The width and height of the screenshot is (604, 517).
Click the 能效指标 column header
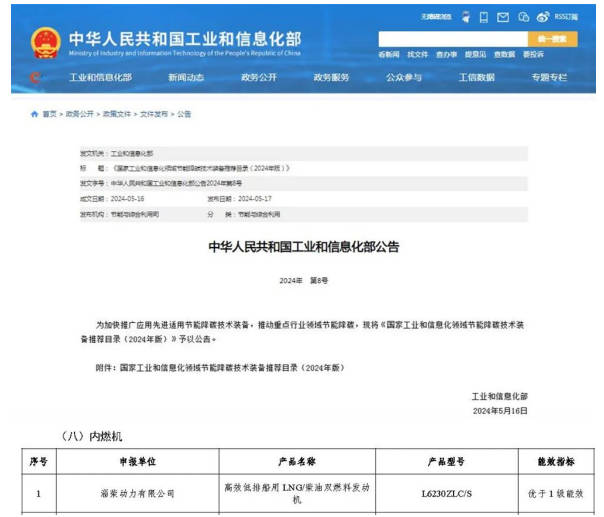(x=556, y=461)
